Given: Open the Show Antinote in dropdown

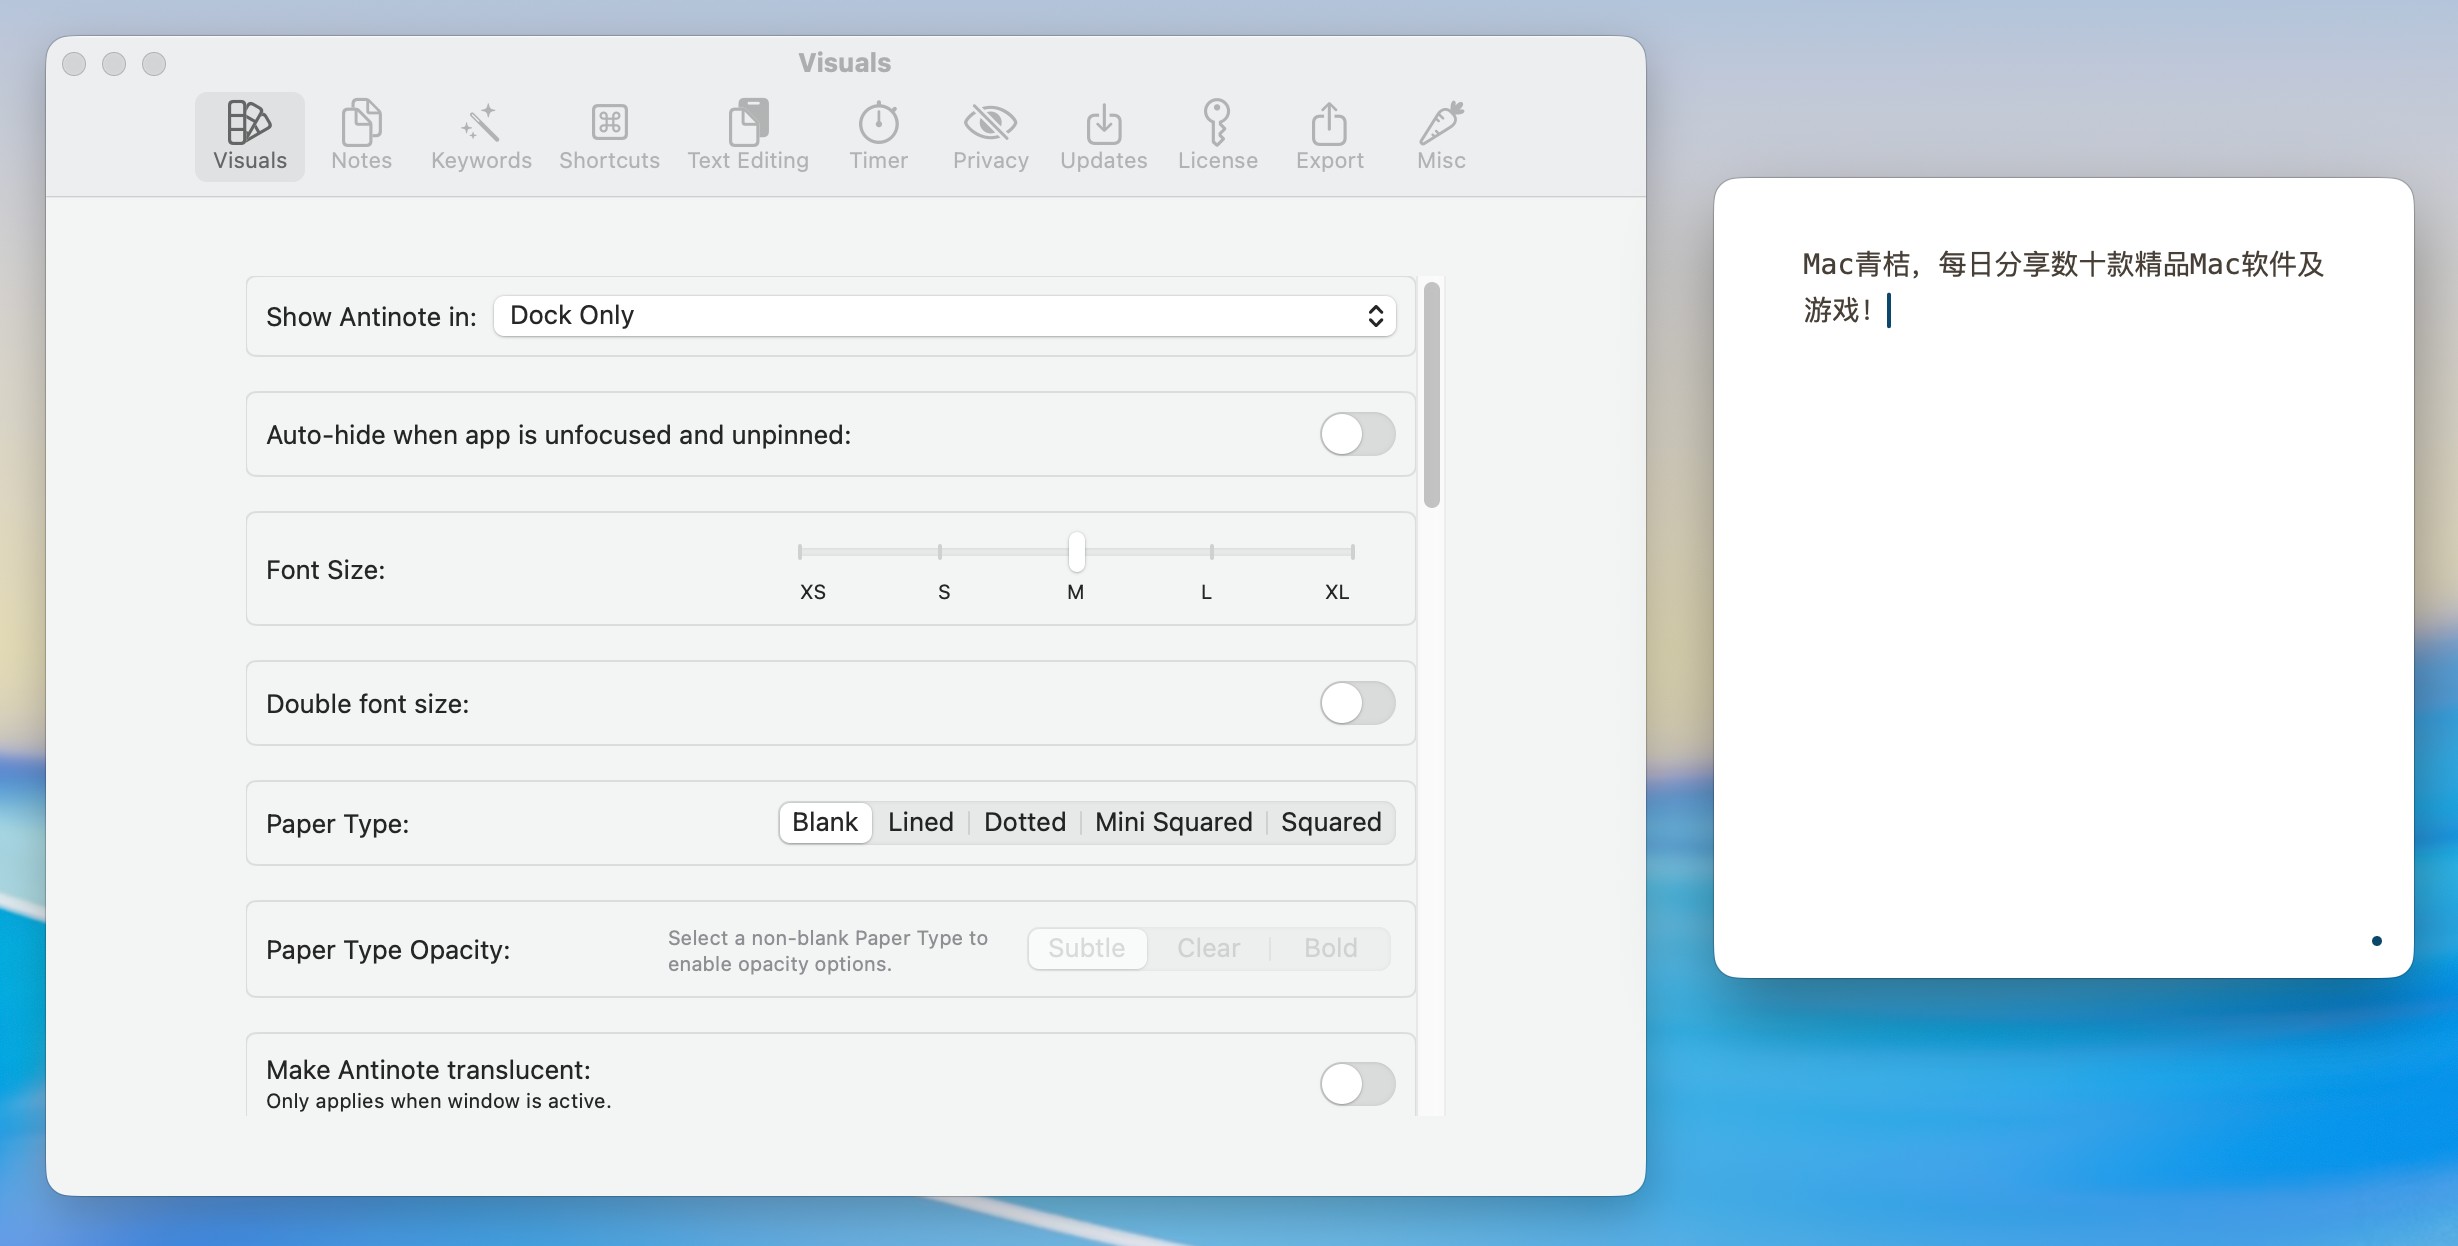Looking at the screenshot, I should 944,316.
